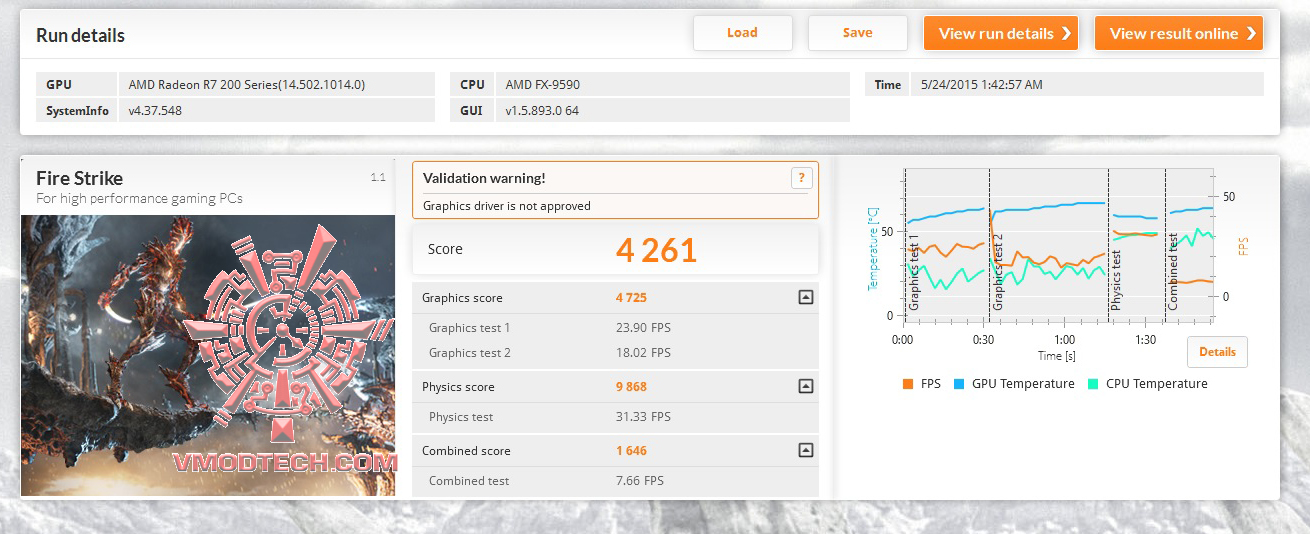Click the Validation warning! heading
Image resolution: width=1310 pixels, height=534 pixels.
point(484,178)
